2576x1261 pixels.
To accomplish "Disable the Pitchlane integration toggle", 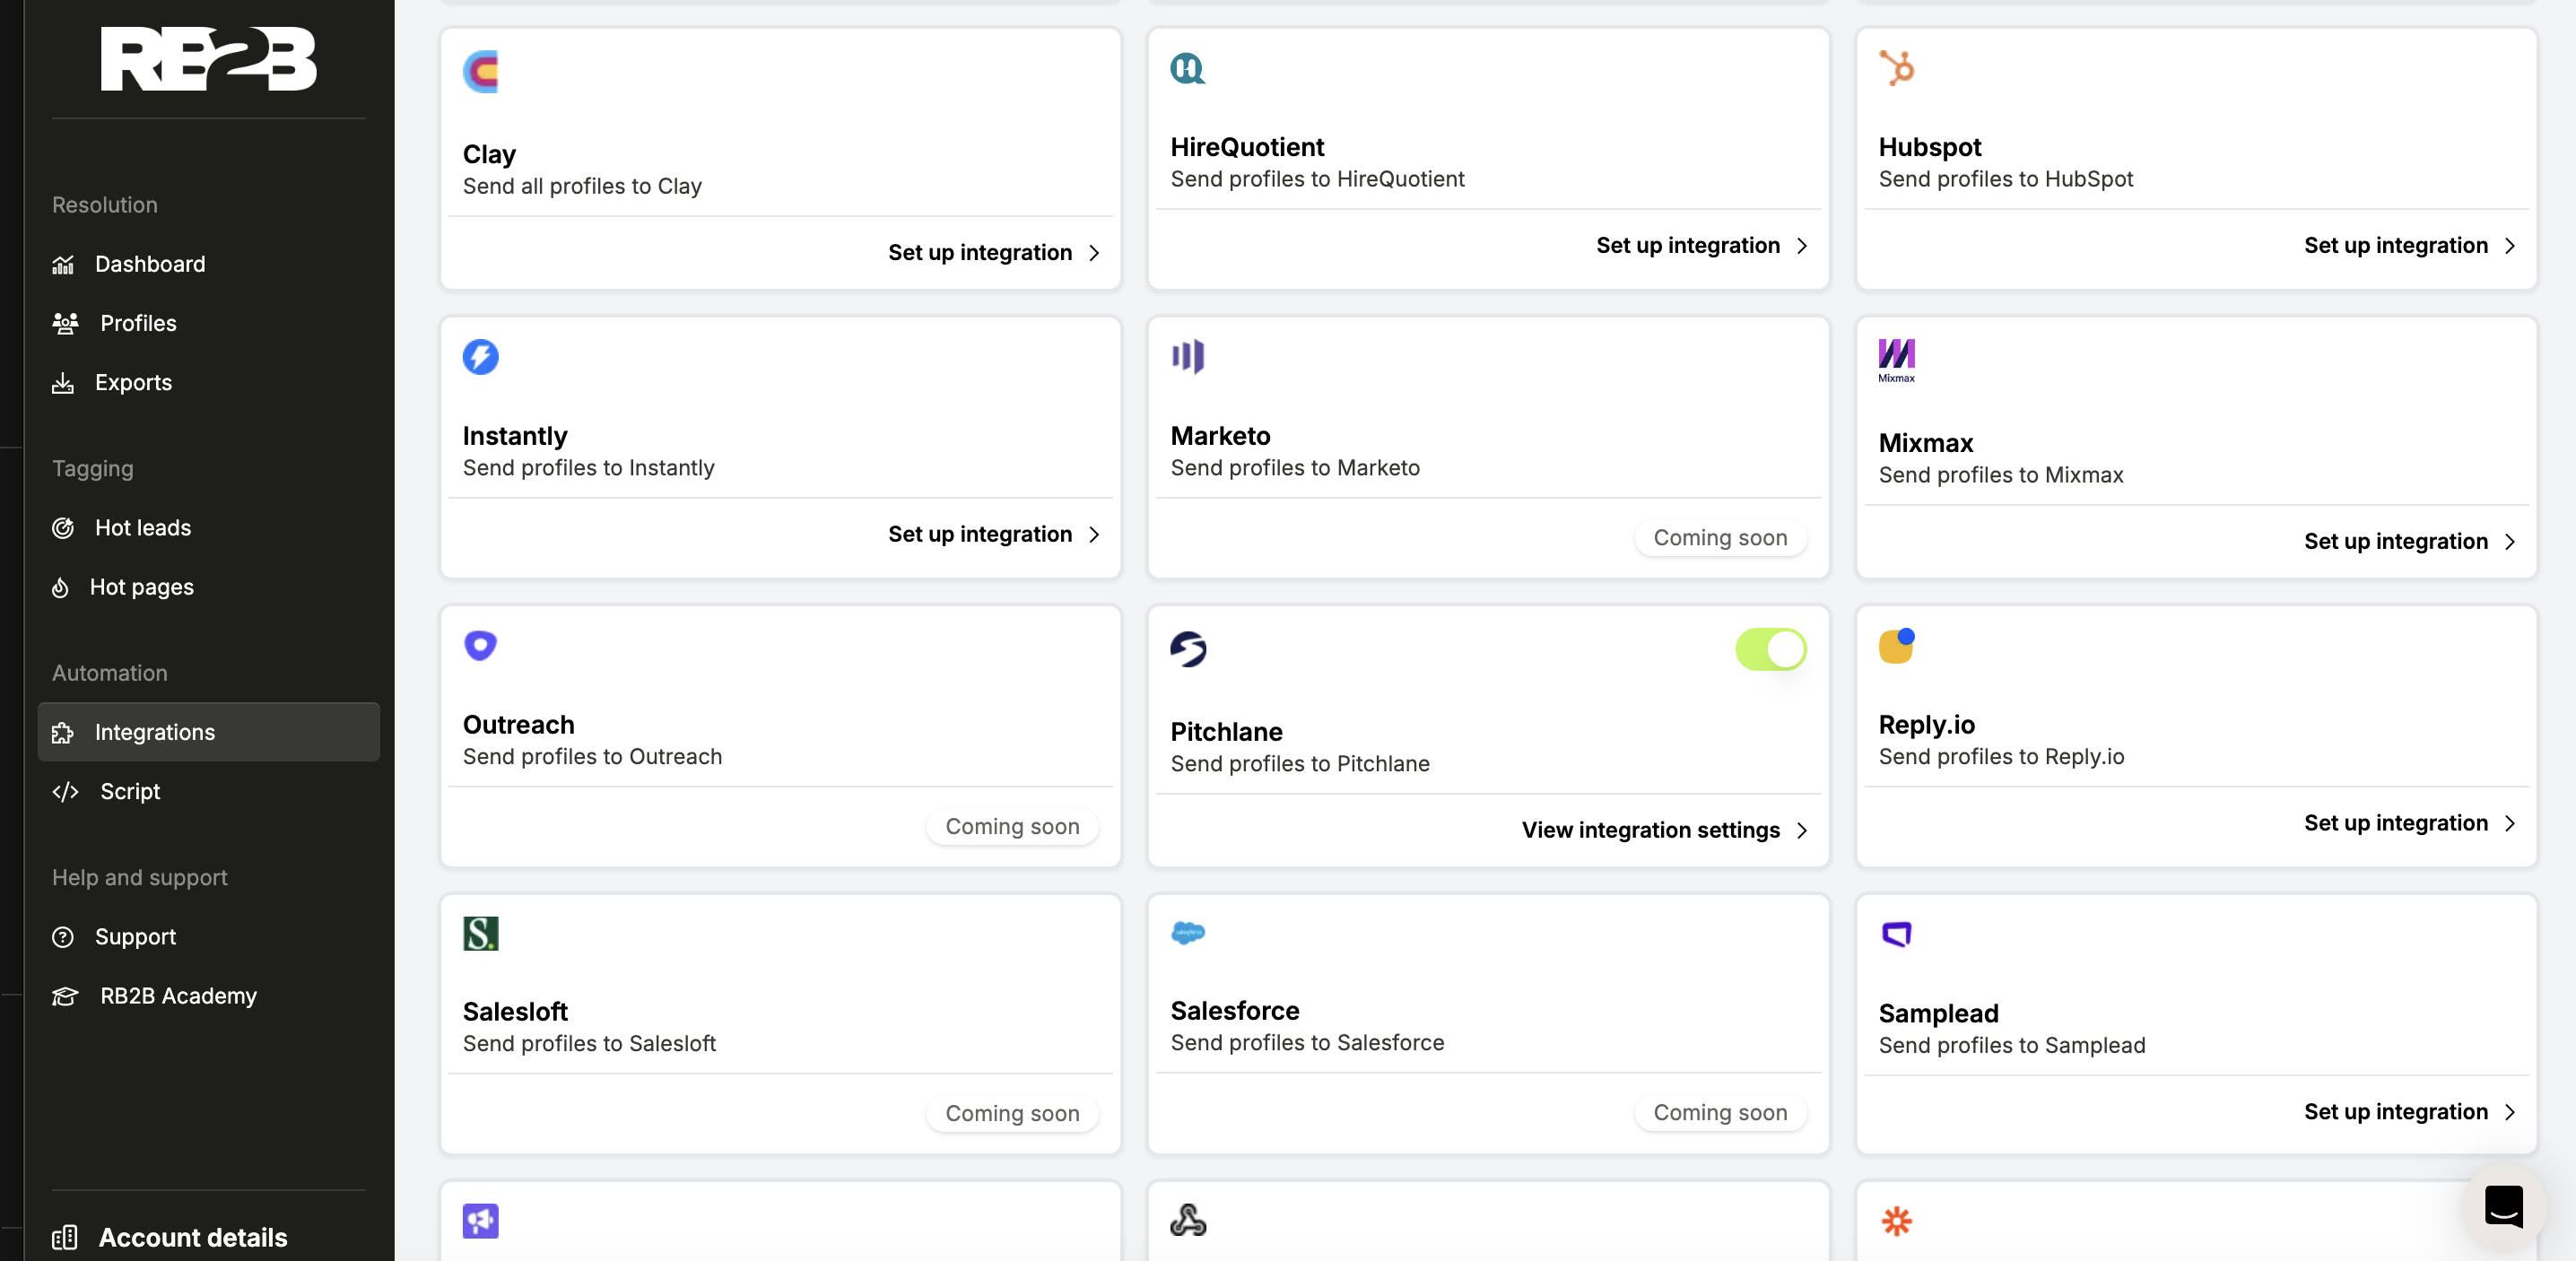I will coord(1771,650).
